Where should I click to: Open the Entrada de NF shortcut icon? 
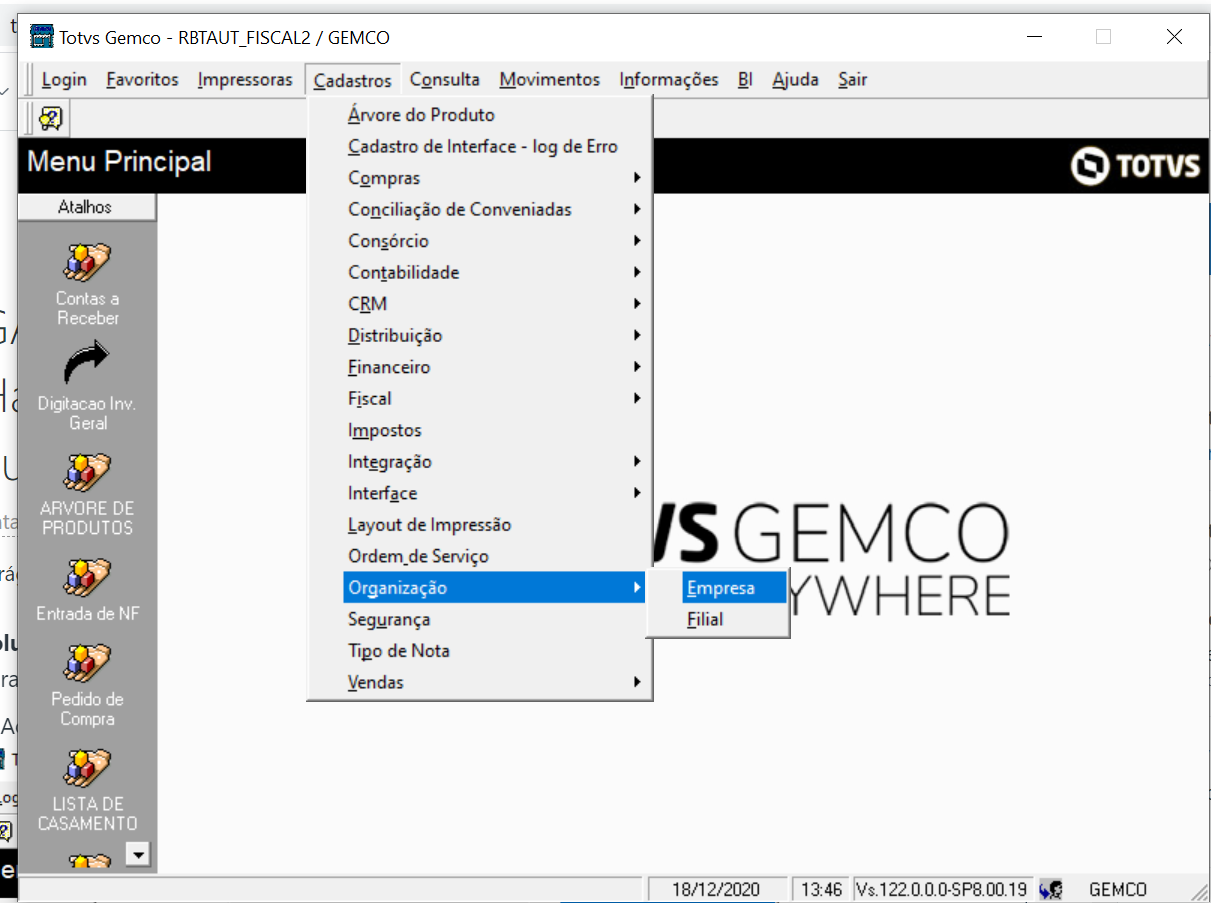[87, 578]
